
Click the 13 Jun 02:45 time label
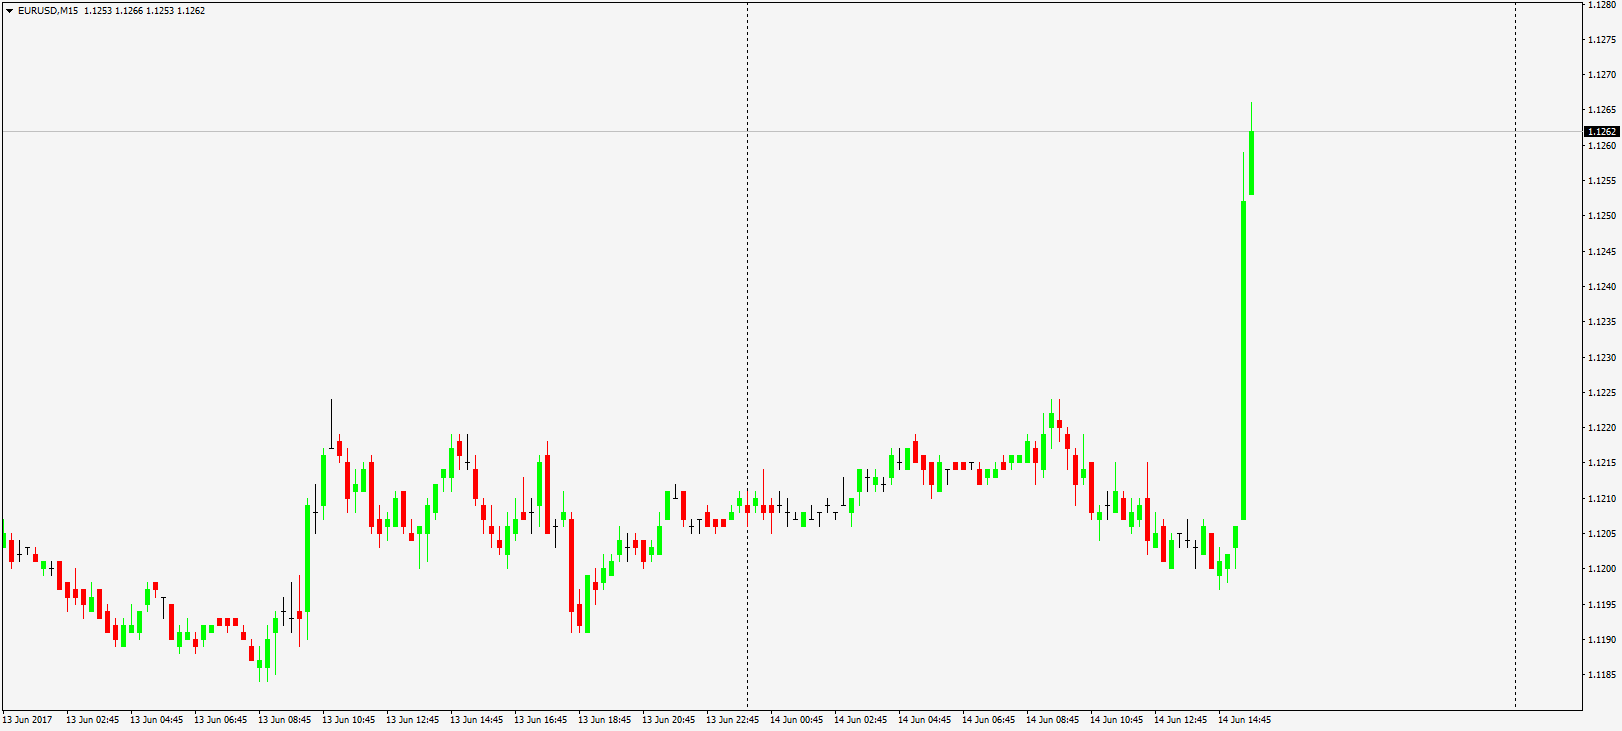pos(92,720)
